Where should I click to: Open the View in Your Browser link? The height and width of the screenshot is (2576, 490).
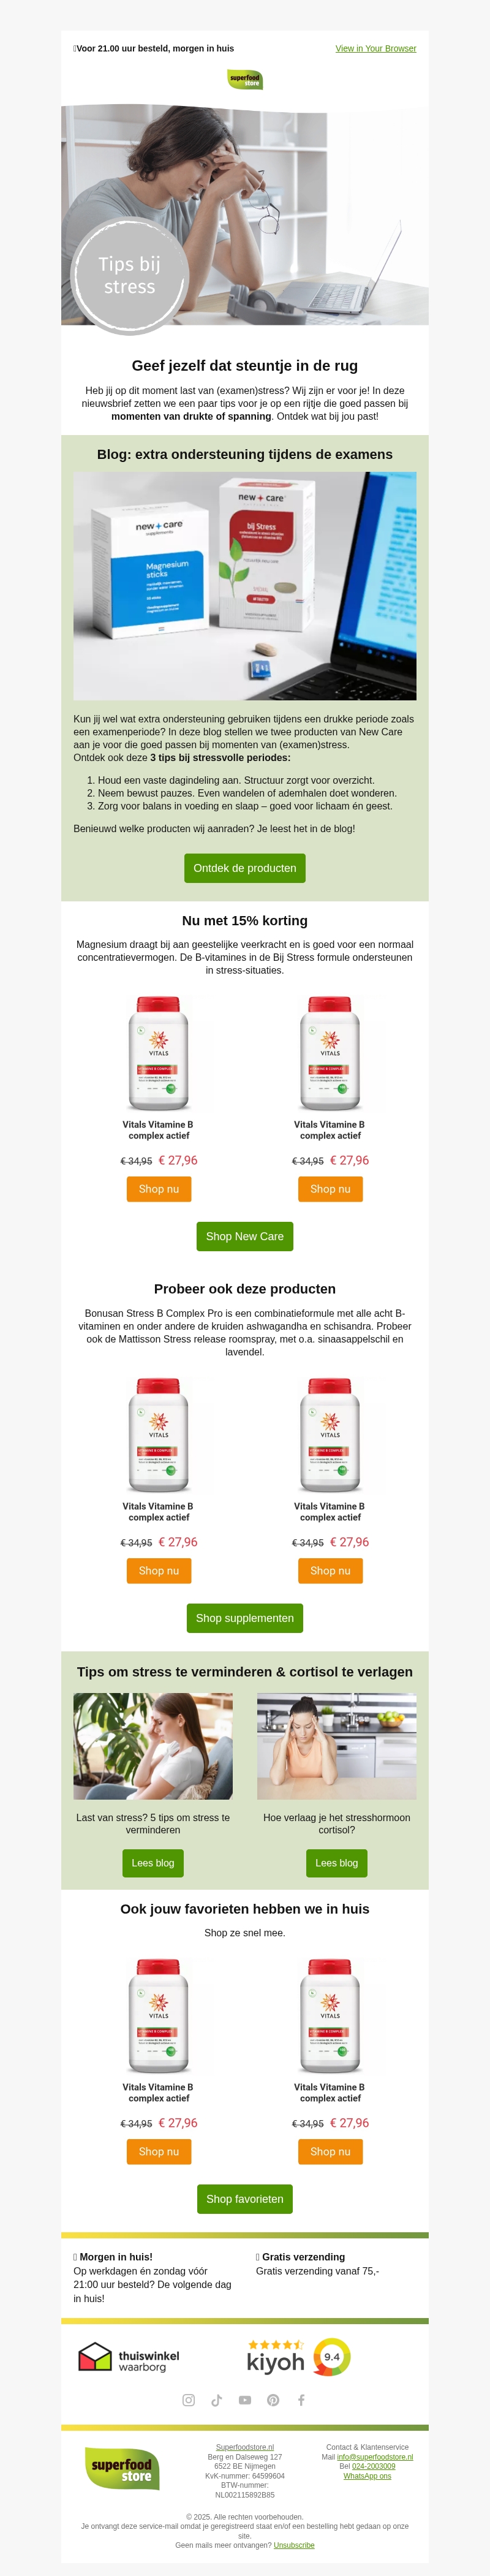tap(376, 49)
